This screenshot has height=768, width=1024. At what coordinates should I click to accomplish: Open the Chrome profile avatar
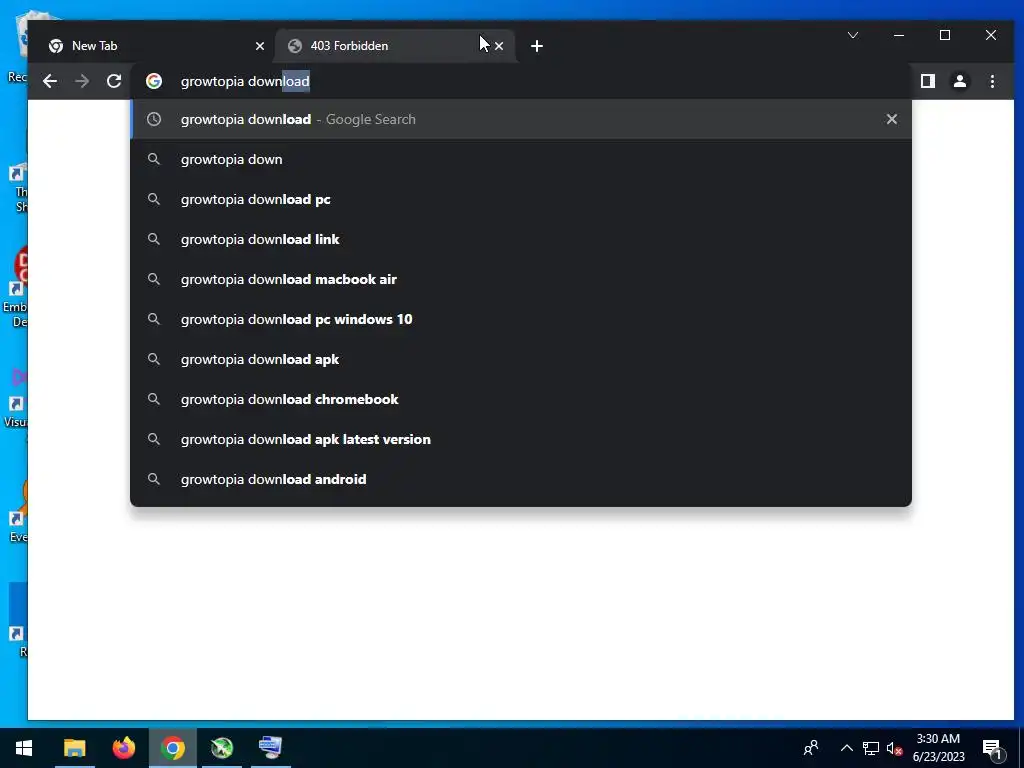[960, 81]
